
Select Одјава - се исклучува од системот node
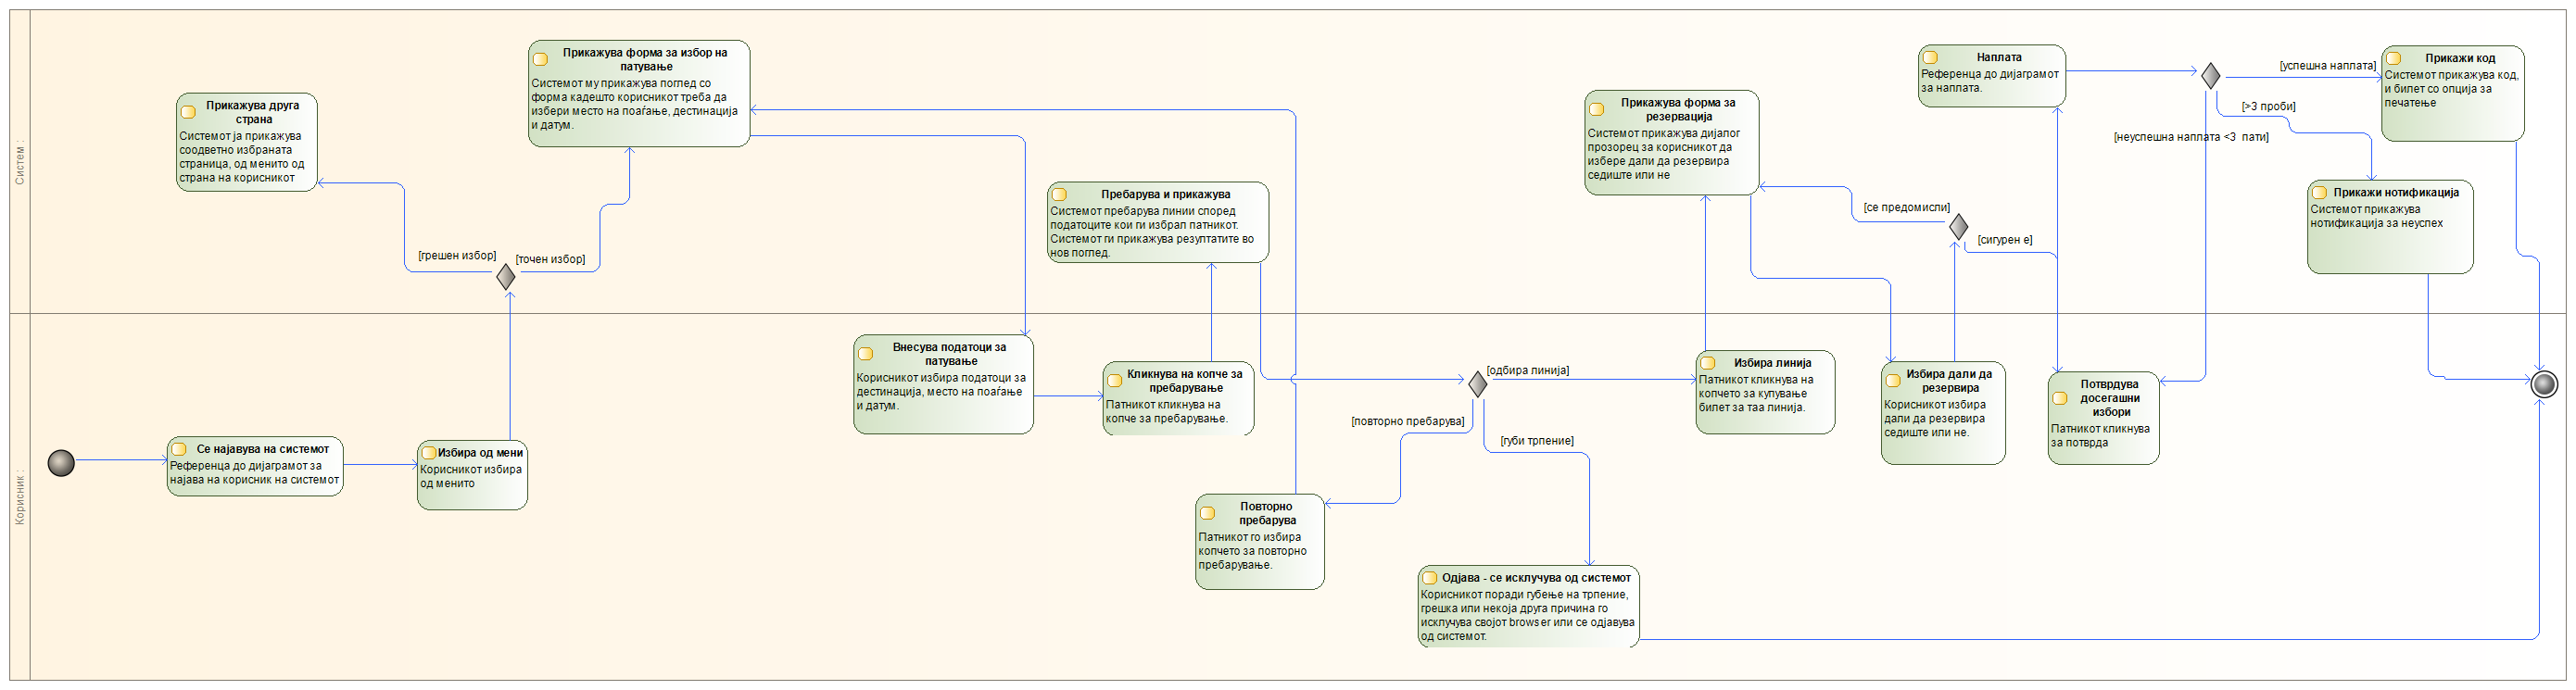point(1528,607)
